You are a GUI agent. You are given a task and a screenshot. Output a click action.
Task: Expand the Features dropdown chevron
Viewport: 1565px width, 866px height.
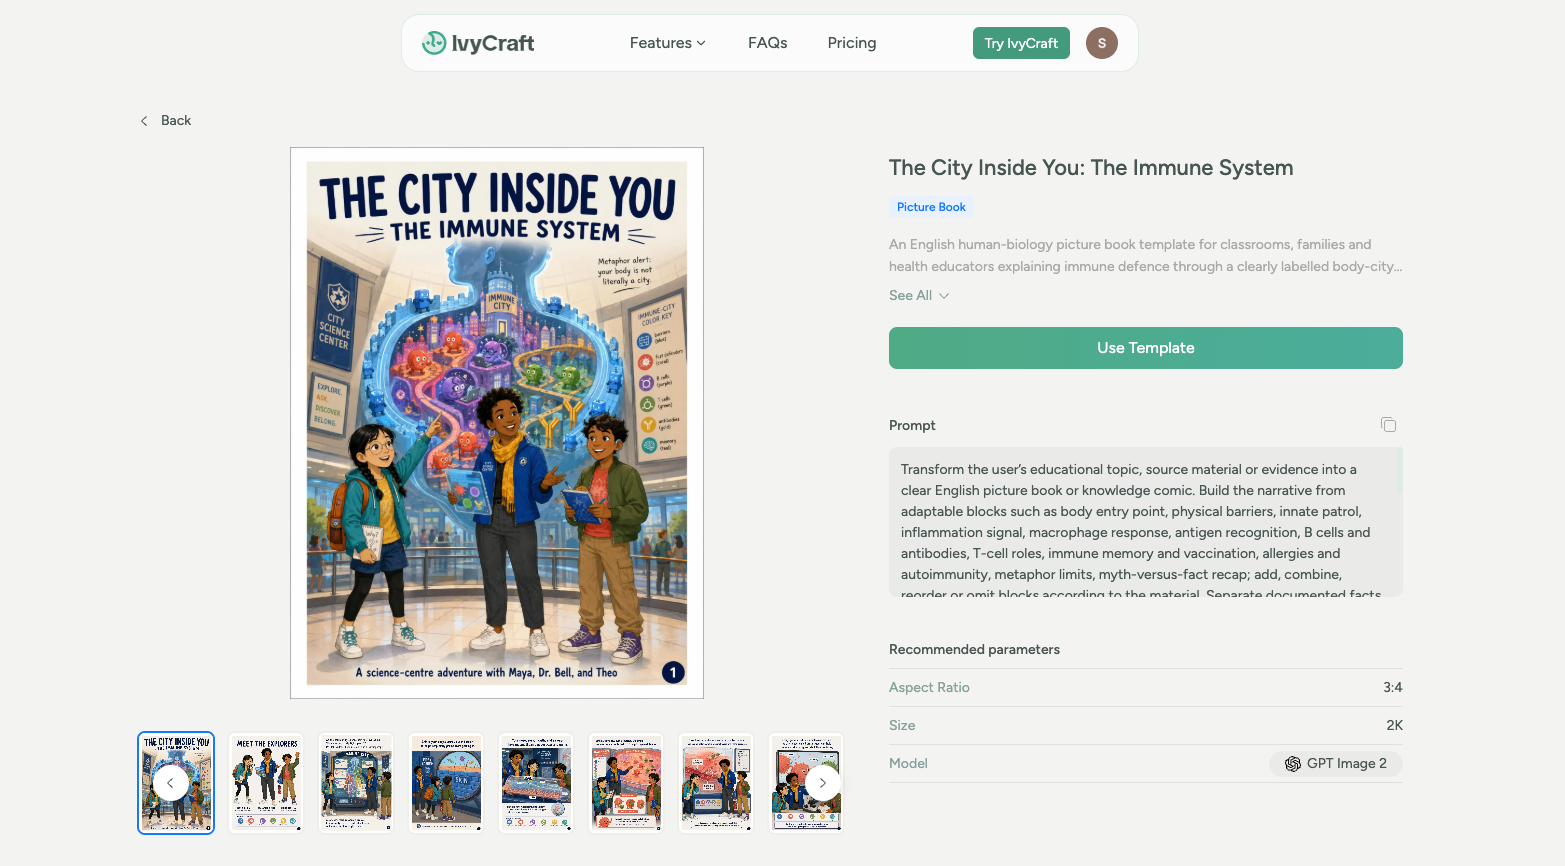pyautogui.click(x=701, y=43)
